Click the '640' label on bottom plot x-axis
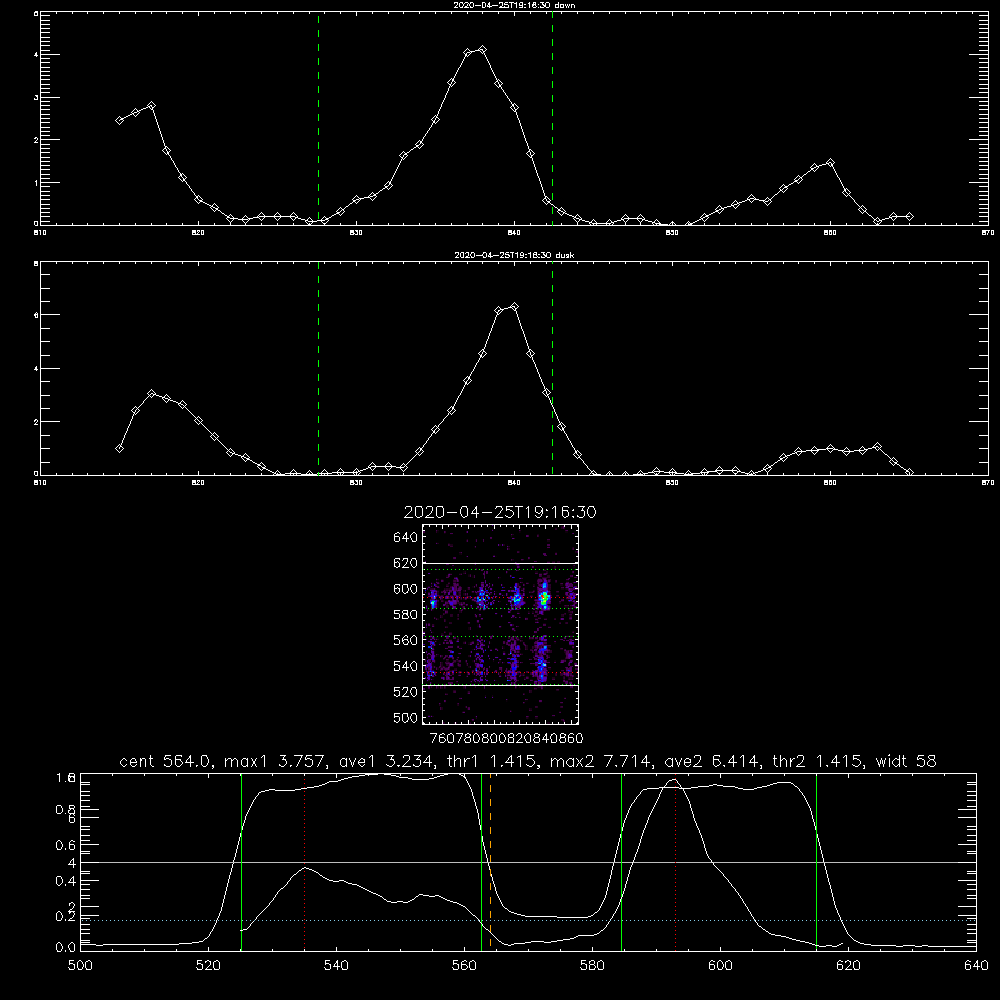Screen dimensions: 1000x1000 pyautogui.click(x=976, y=966)
